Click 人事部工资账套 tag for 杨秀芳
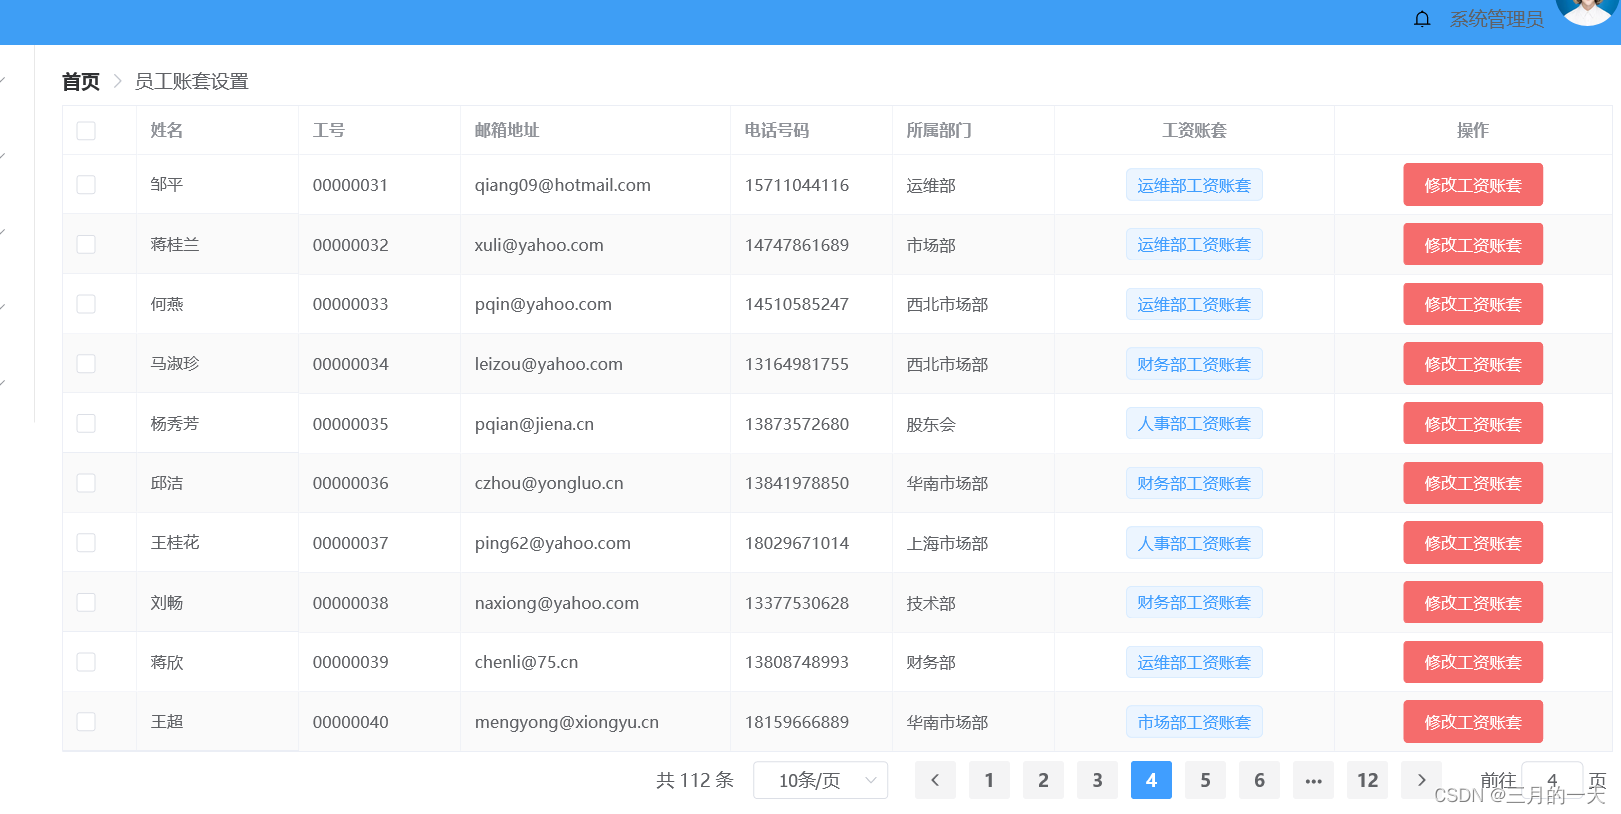This screenshot has width=1621, height=814. coord(1194,423)
